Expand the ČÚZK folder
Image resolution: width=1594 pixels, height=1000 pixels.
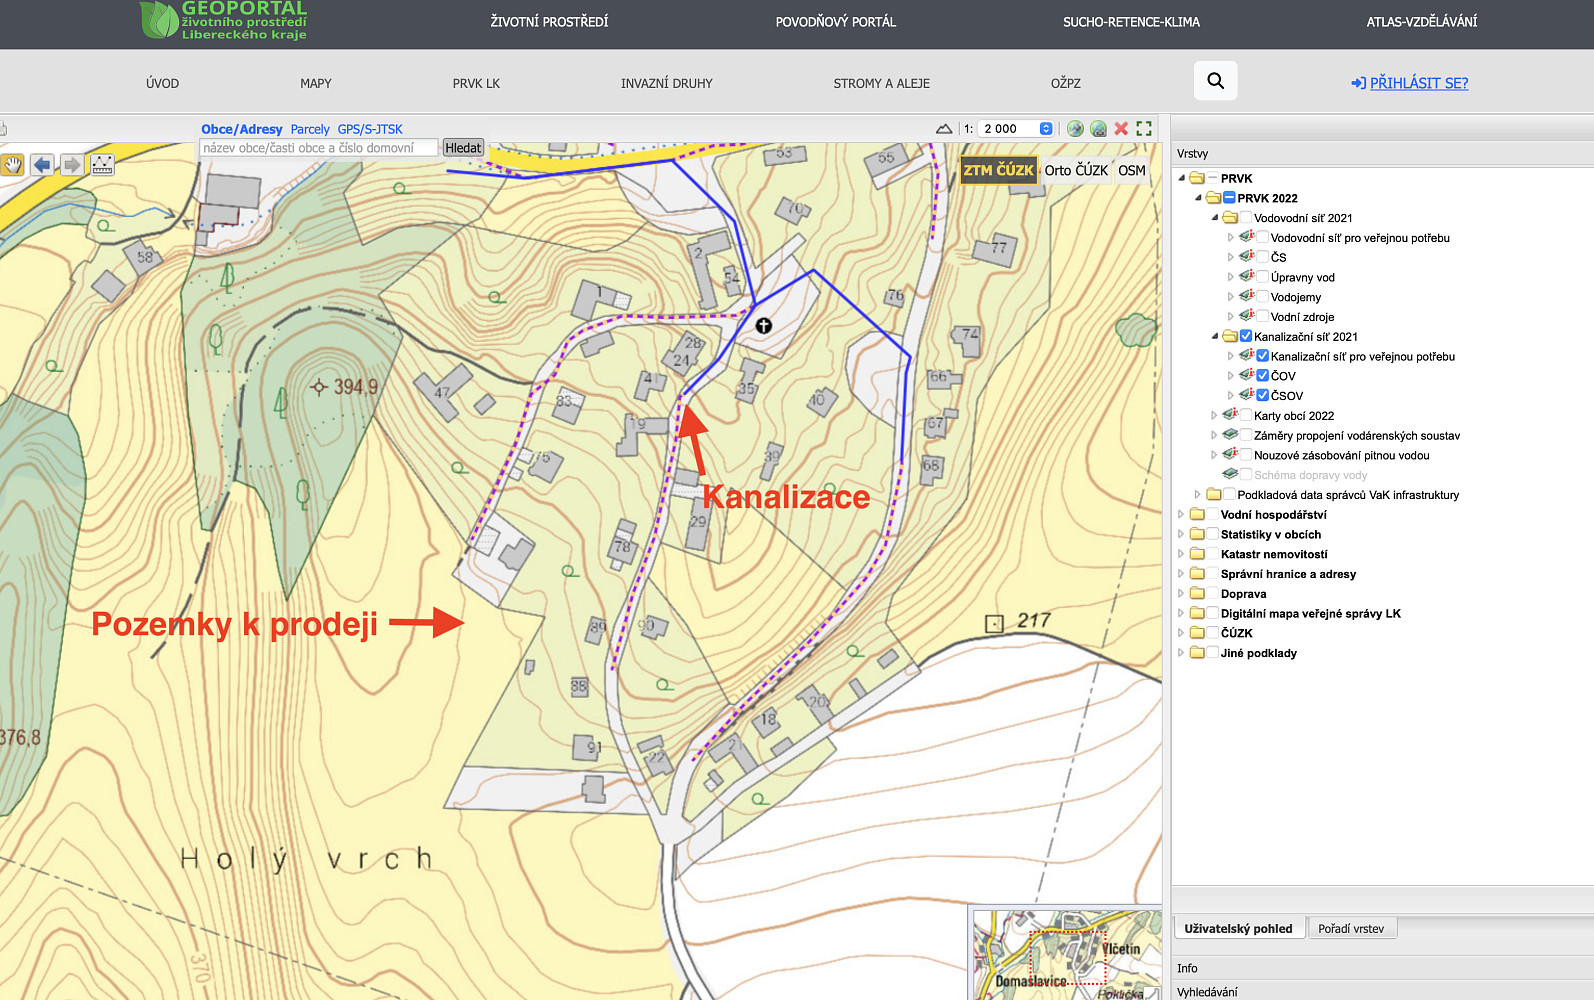click(x=1181, y=633)
